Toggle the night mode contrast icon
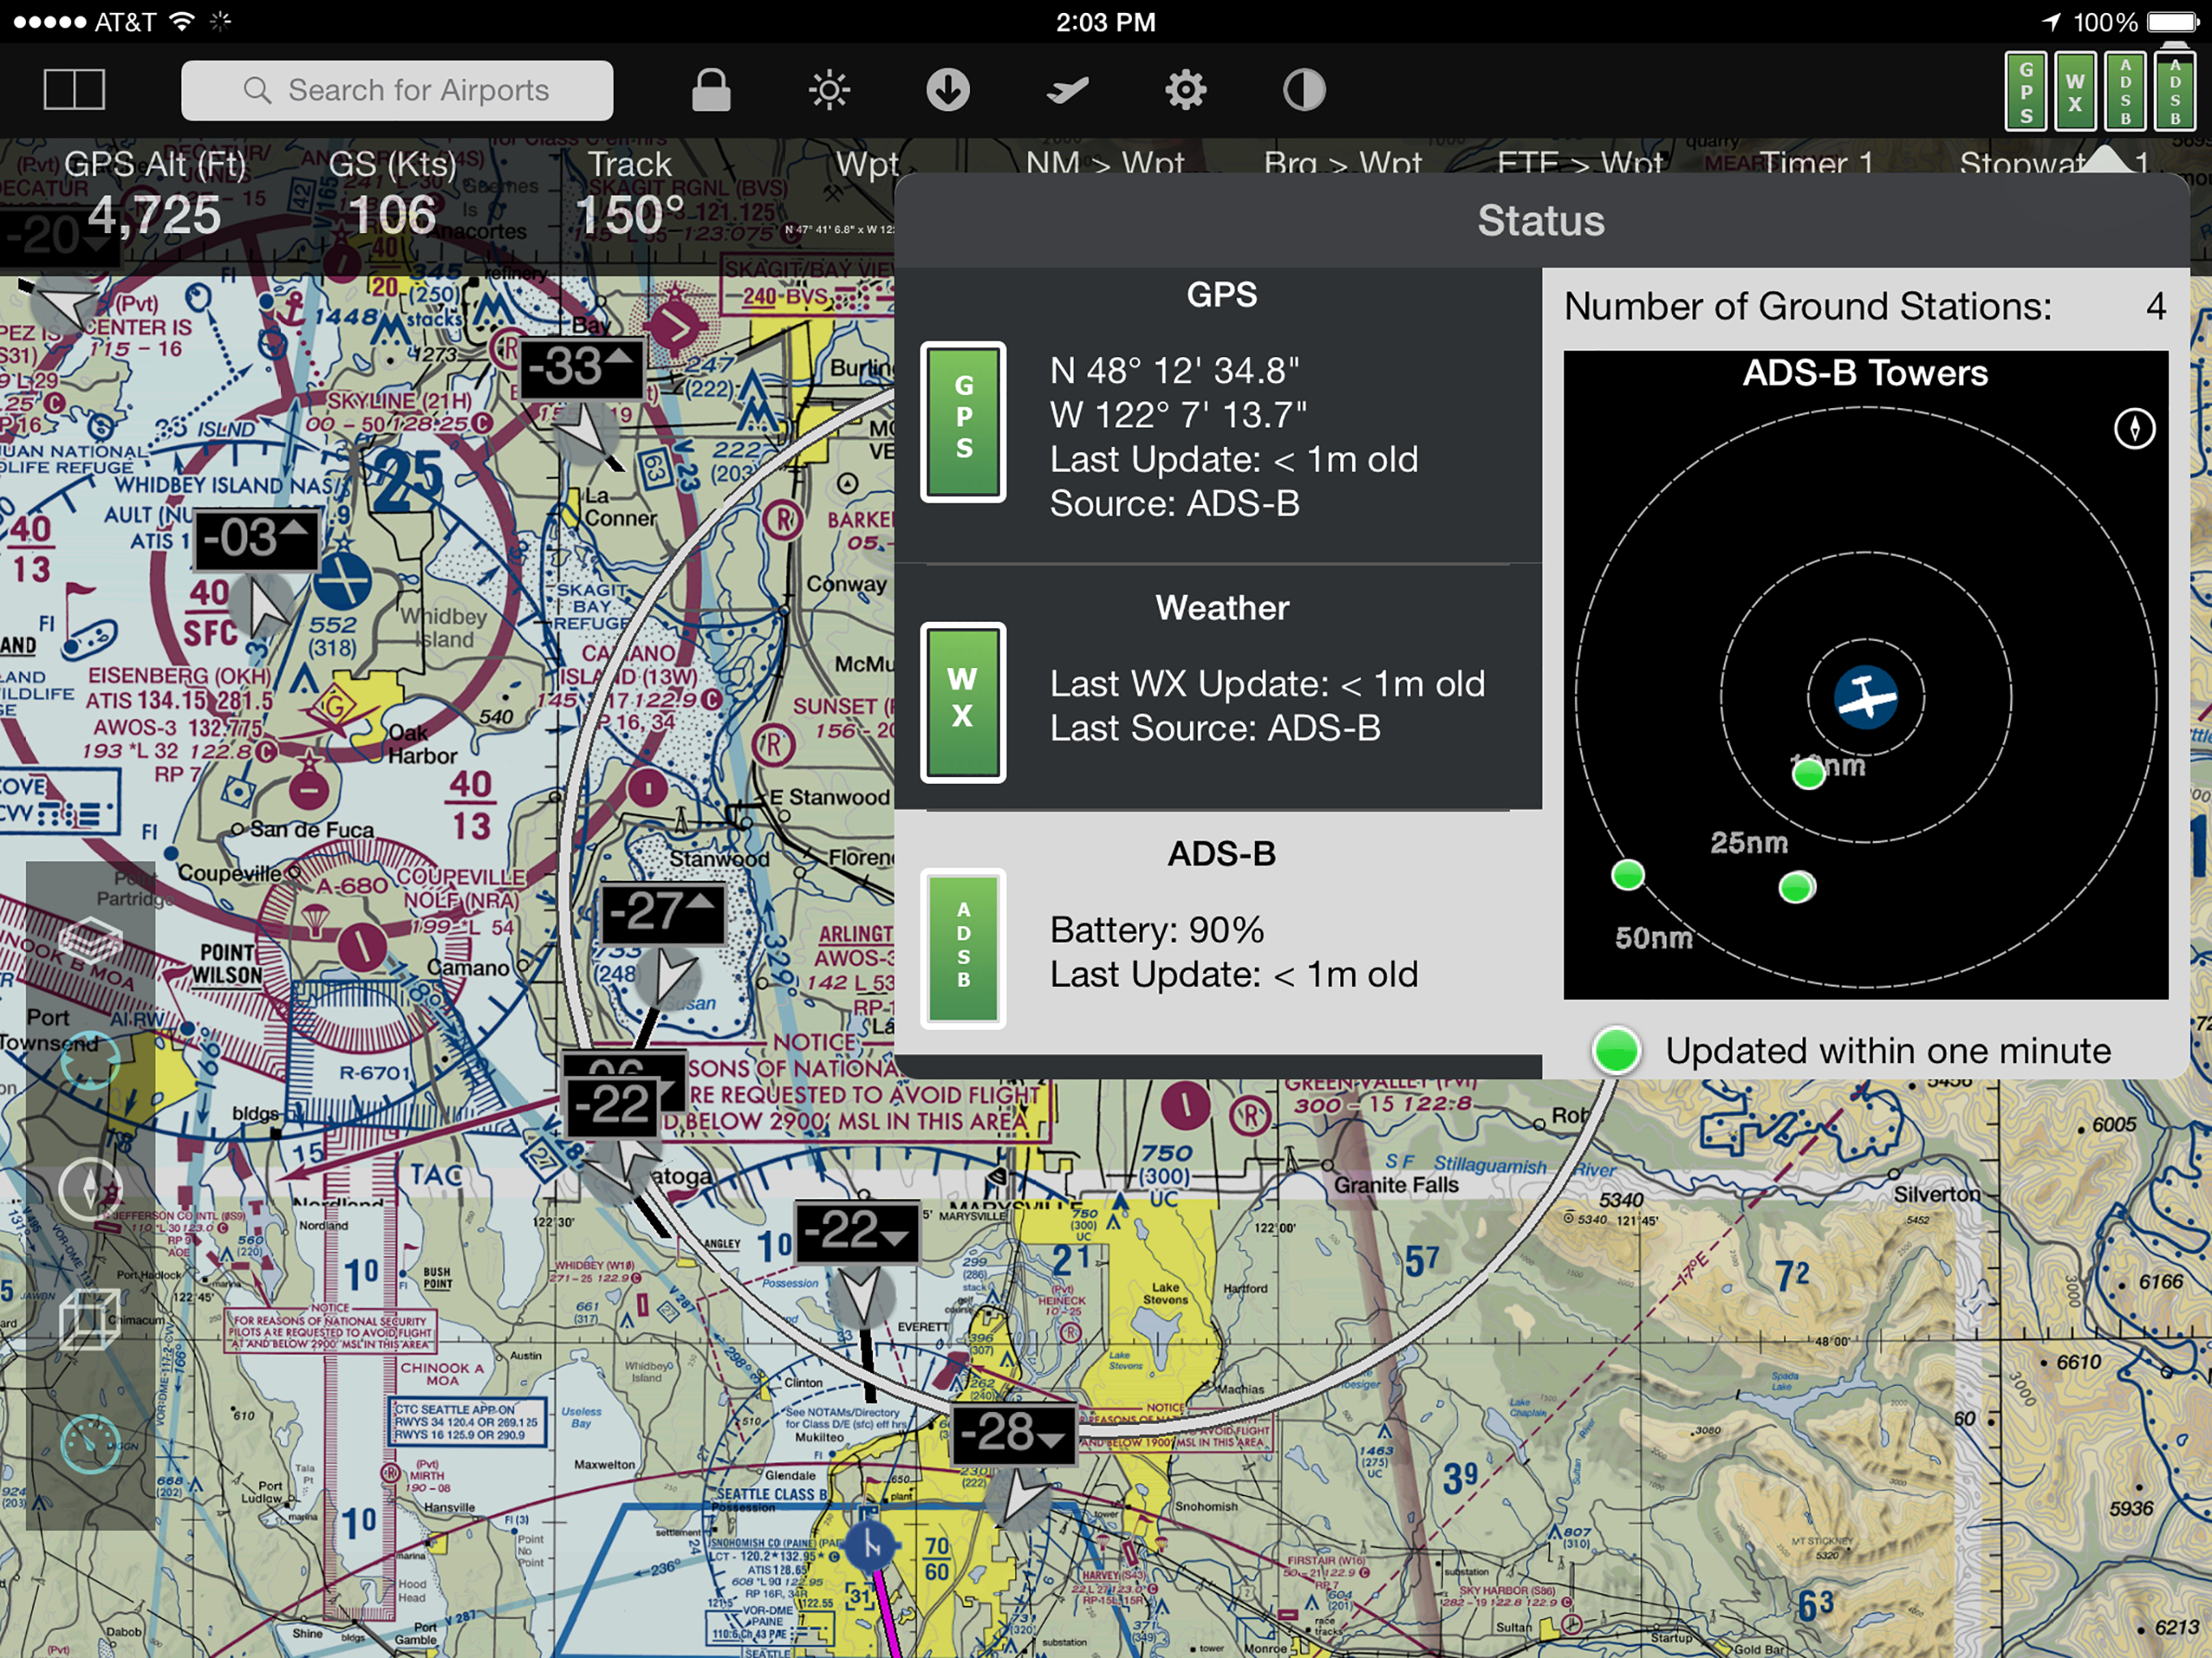This screenshot has height=1658, width=2212. click(x=1304, y=90)
